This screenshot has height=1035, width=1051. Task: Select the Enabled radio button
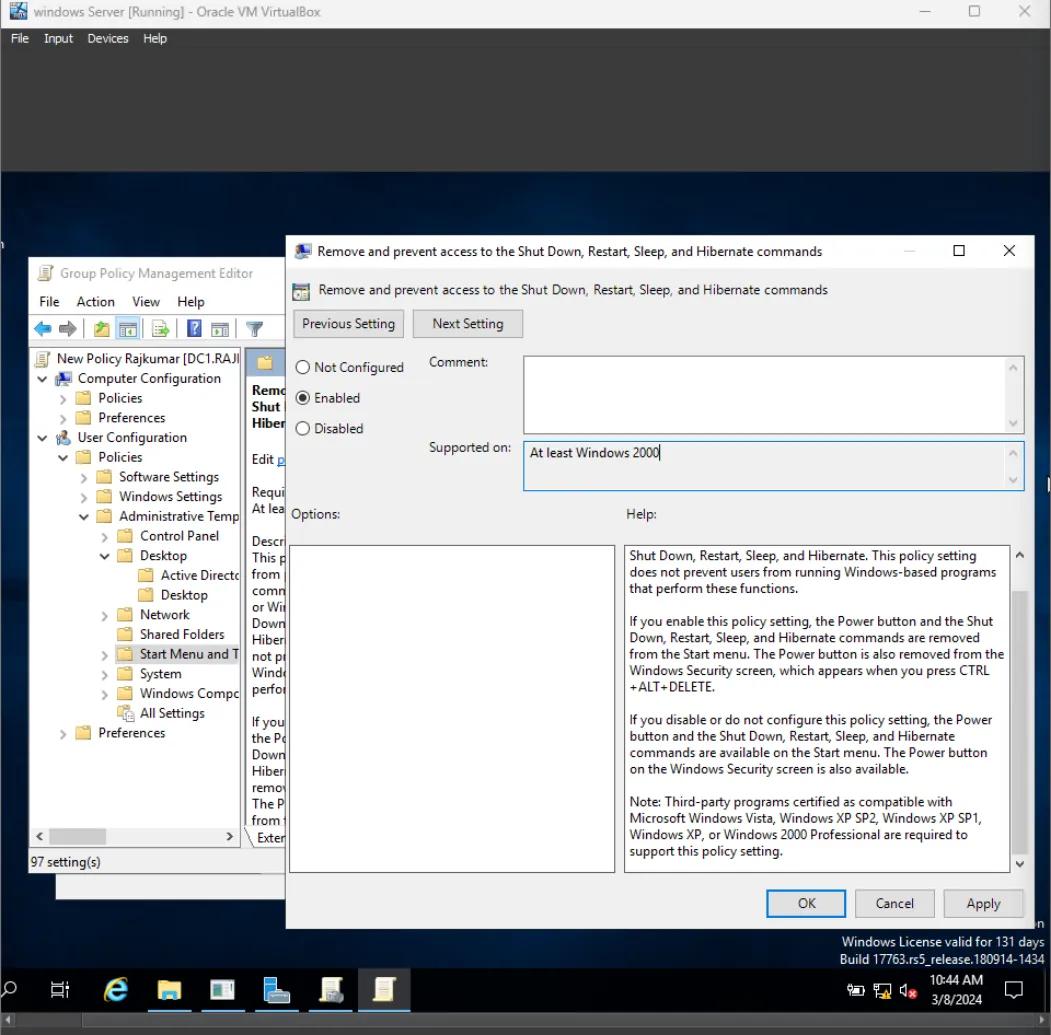click(303, 398)
